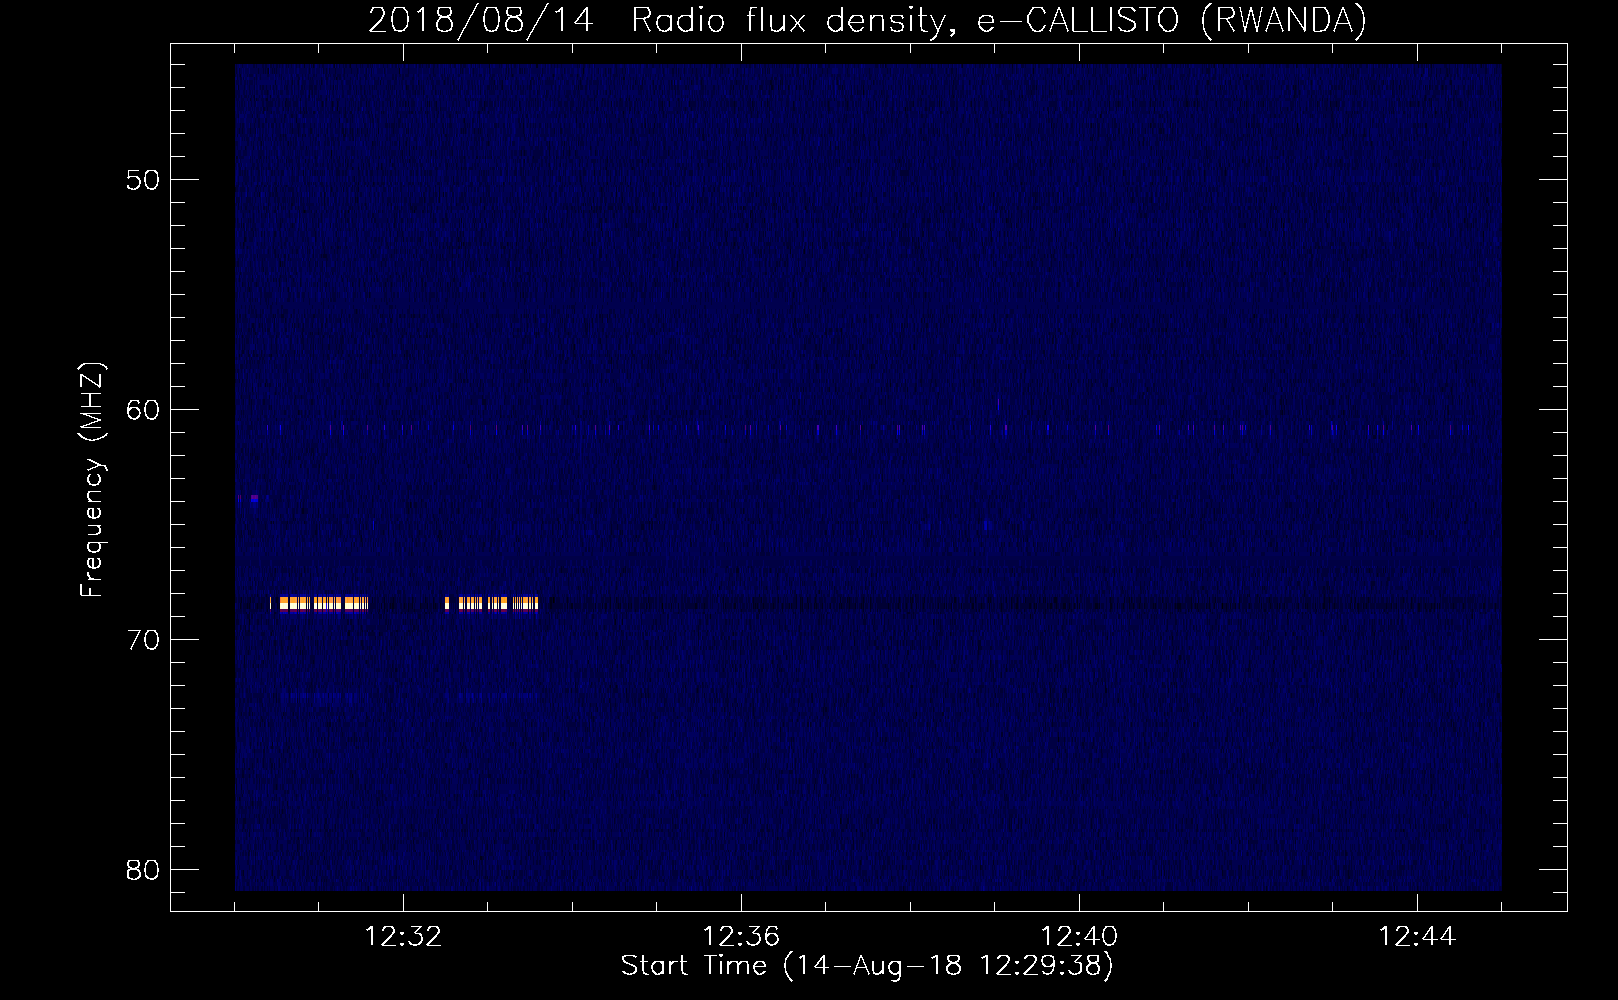Click the 12:32 time tick label
Image resolution: width=1618 pixels, height=1000 pixels.
pyautogui.click(x=403, y=937)
